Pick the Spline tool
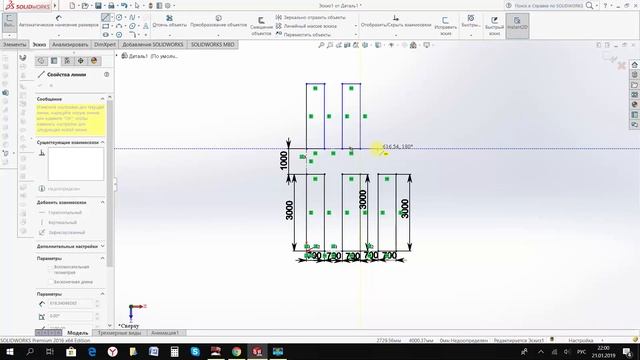This screenshot has height=360, width=640. [132, 17]
